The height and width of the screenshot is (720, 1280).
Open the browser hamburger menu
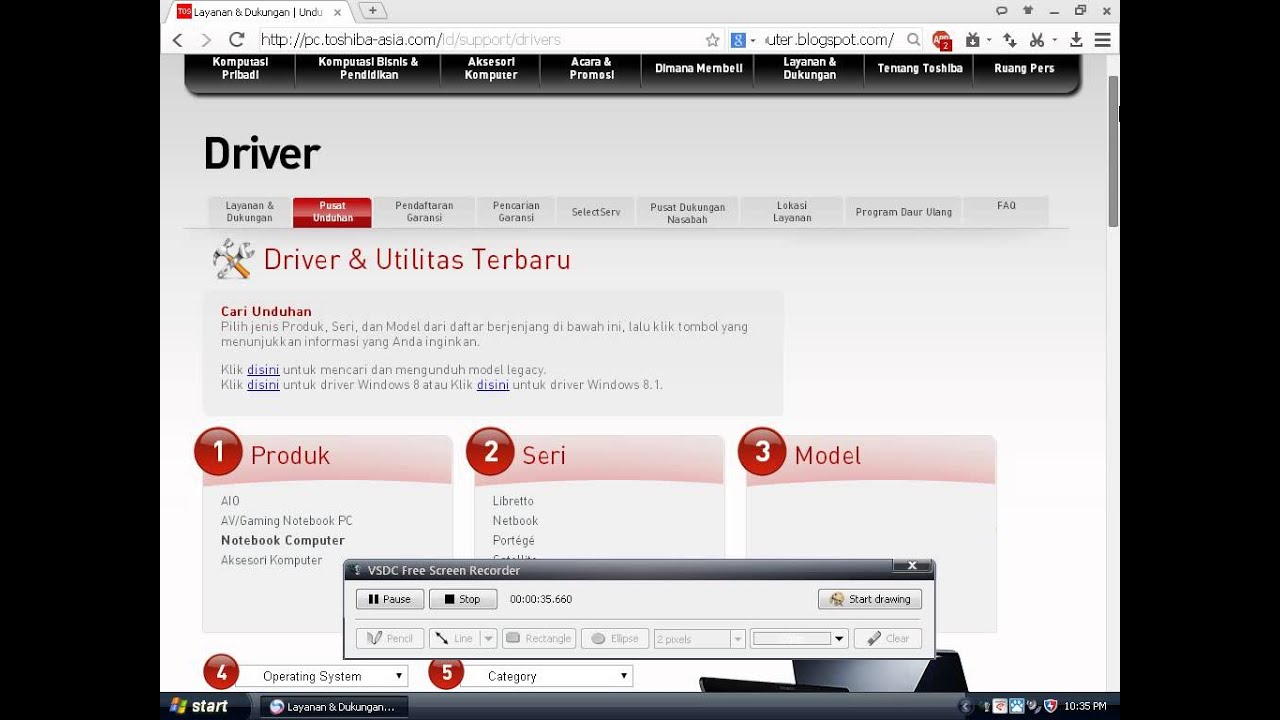[1102, 40]
